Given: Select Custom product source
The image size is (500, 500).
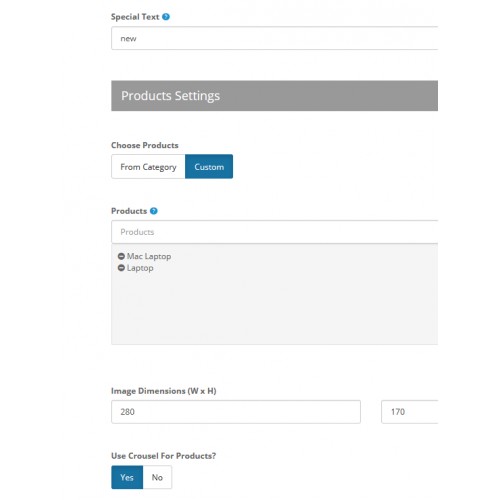Looking at the screenshot, I should pyautogui.click(x=209, y=167).
